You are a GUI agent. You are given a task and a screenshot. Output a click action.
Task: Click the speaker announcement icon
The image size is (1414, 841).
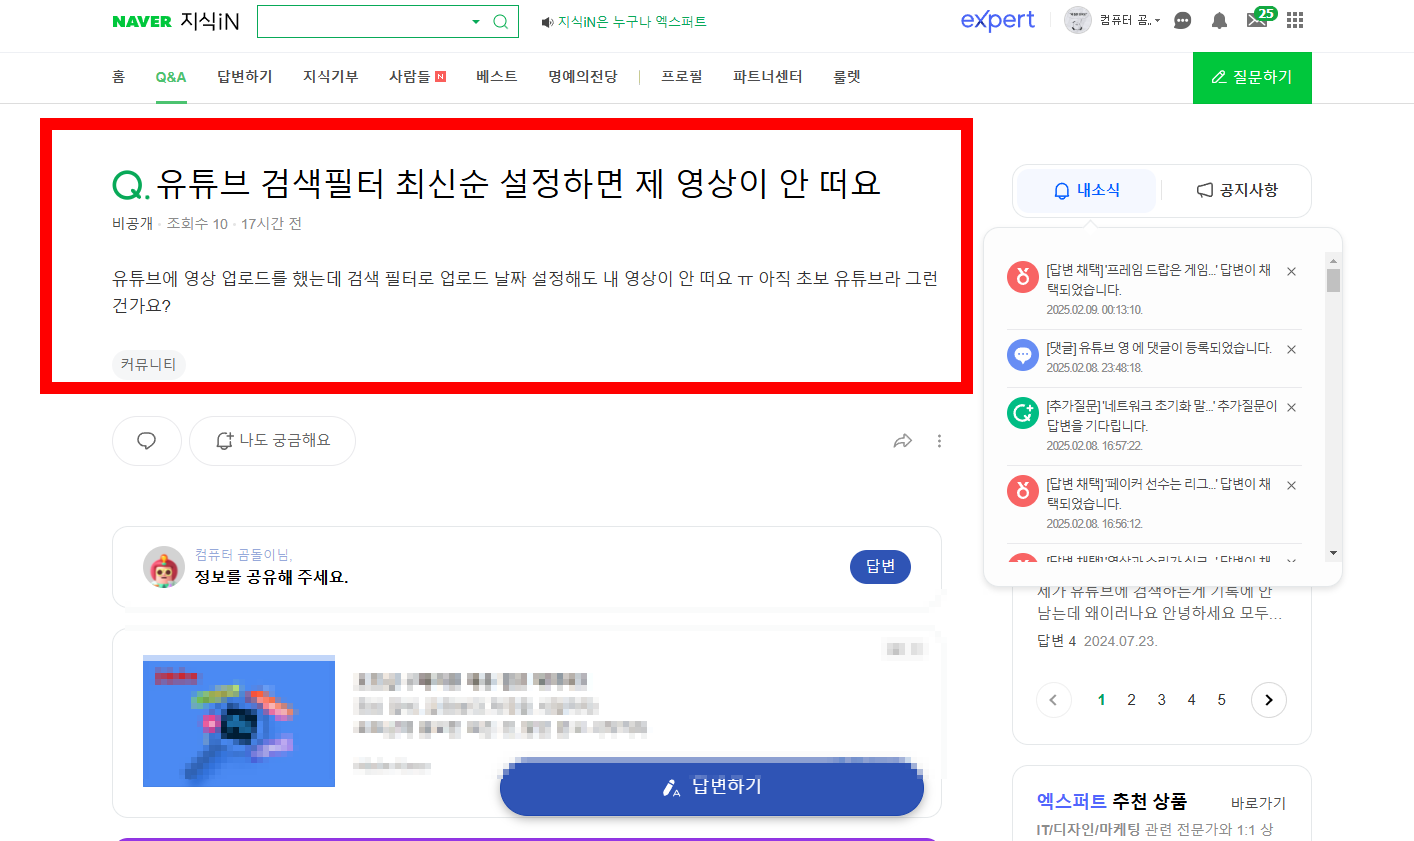pos(547,22)
